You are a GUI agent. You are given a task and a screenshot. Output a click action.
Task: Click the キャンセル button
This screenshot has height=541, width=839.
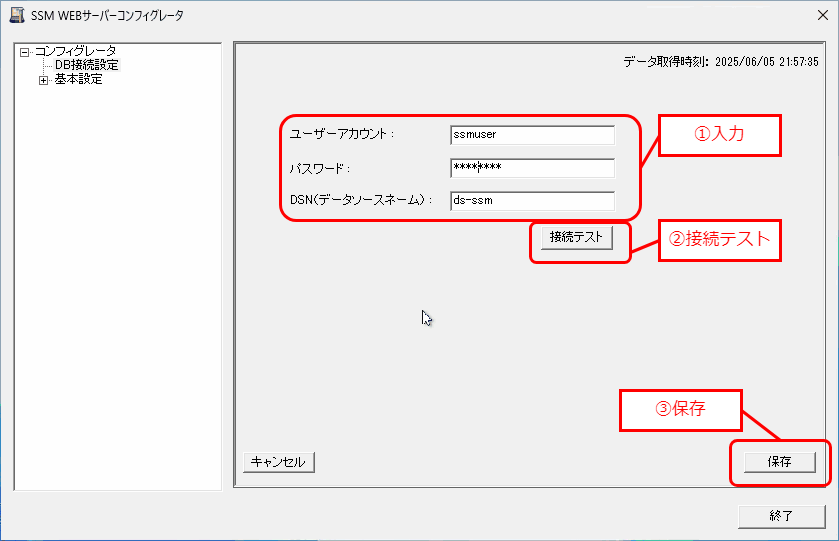point(279,462)
